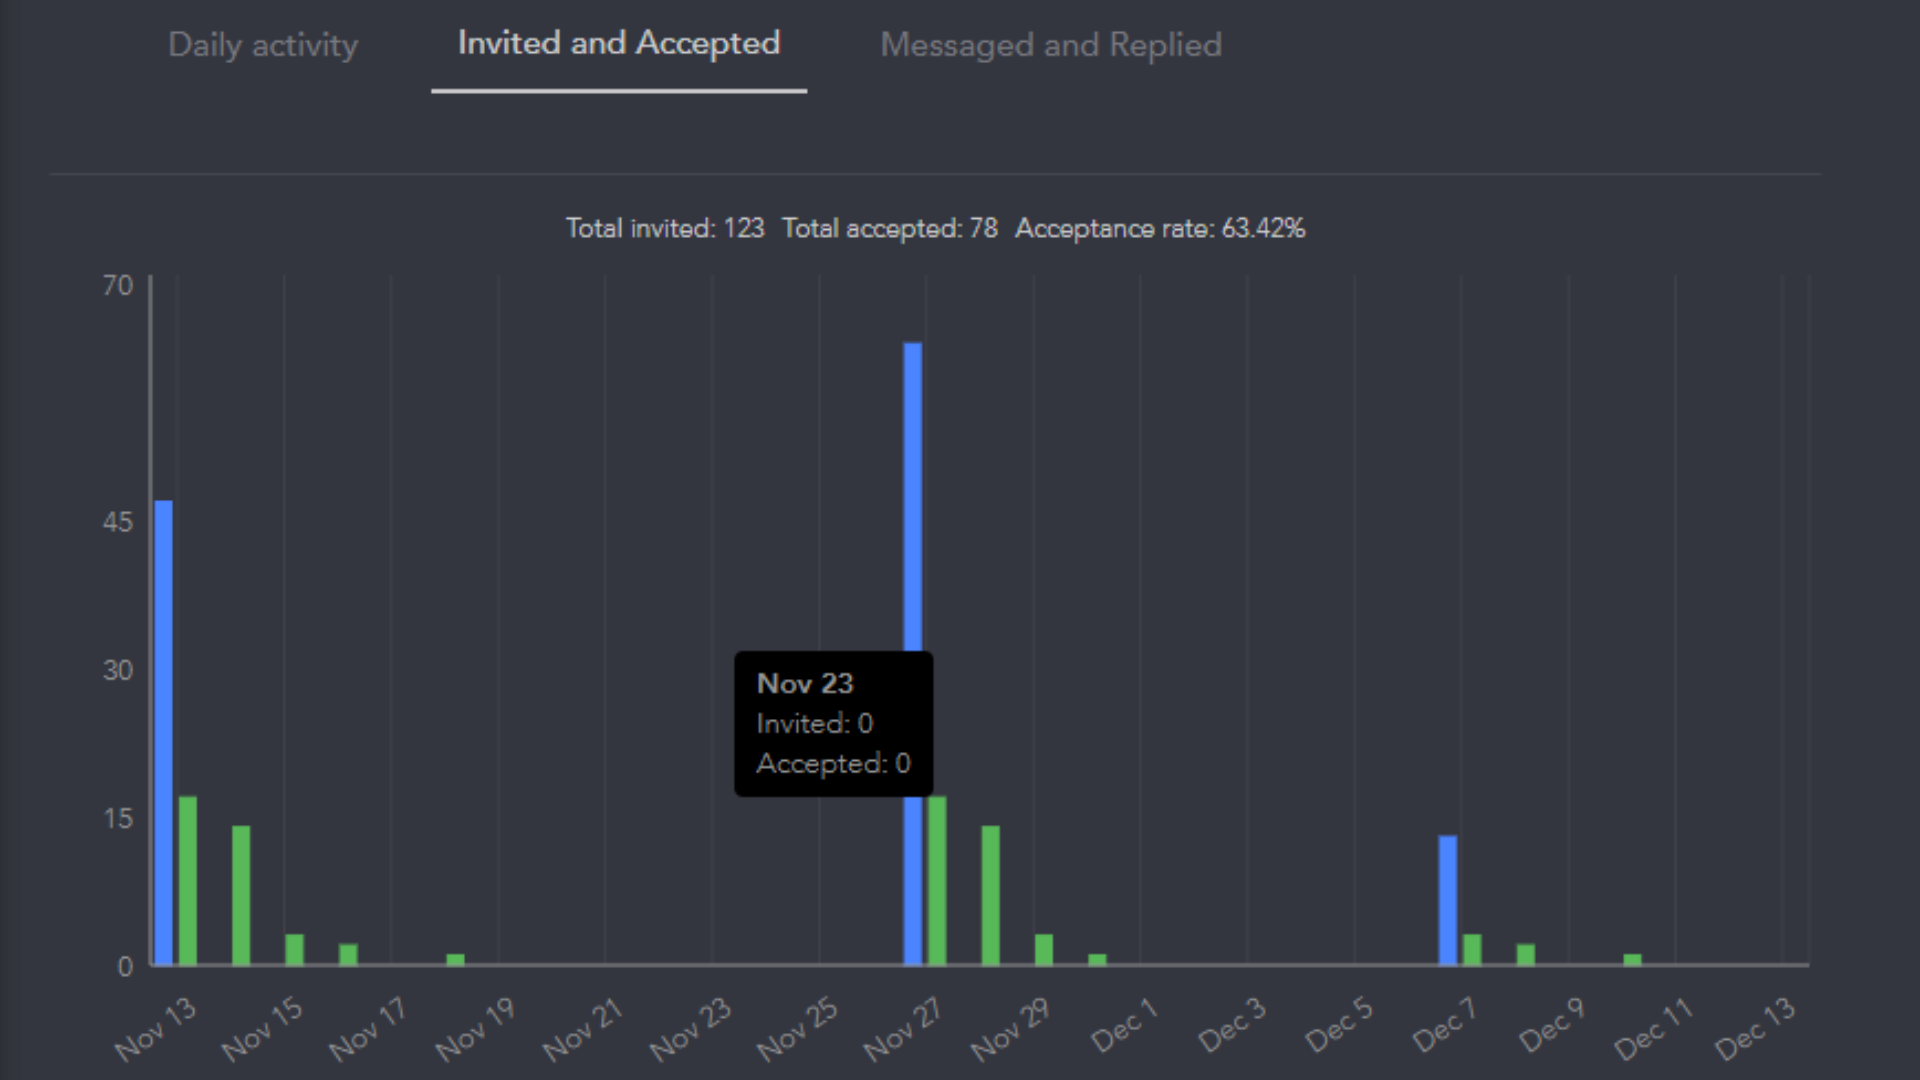This screenshot has width=1920, height=1080.
Task: Select the Invited and Accepted tab
Action: (618, 43)
